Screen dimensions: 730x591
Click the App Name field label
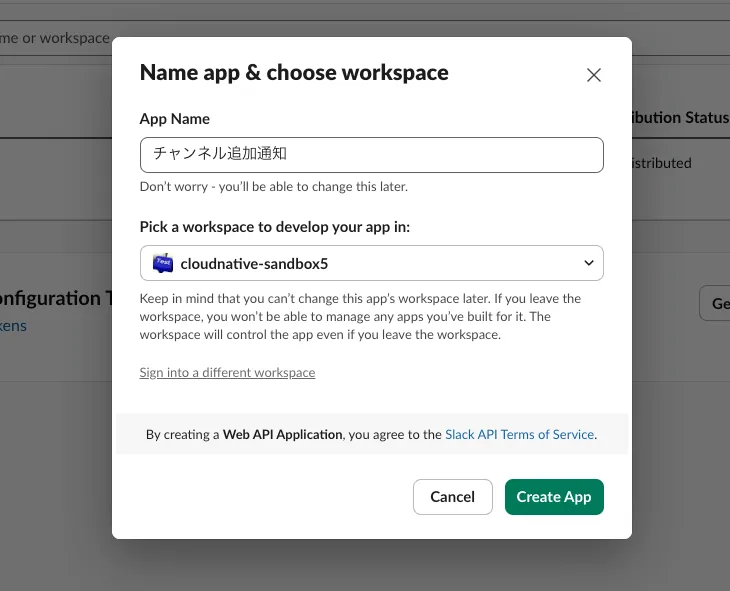175,119
